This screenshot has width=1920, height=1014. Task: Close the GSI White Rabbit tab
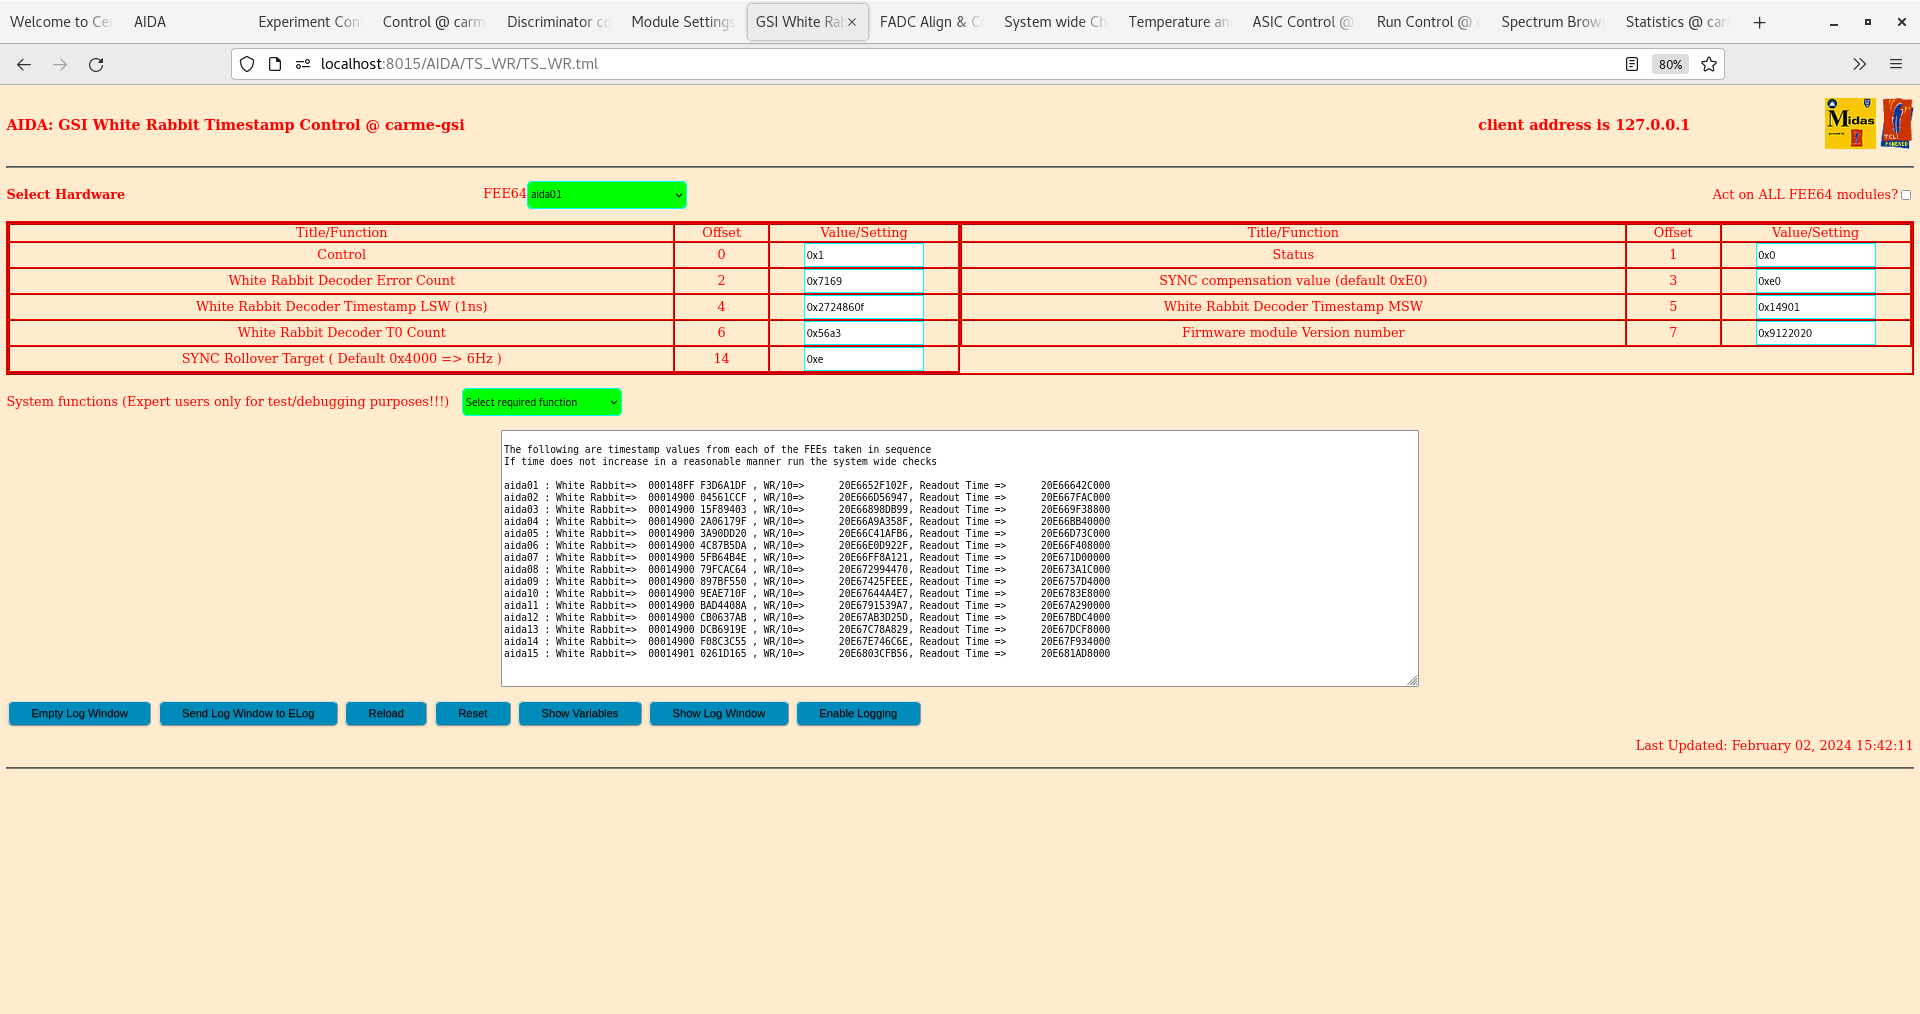(852, 22)
